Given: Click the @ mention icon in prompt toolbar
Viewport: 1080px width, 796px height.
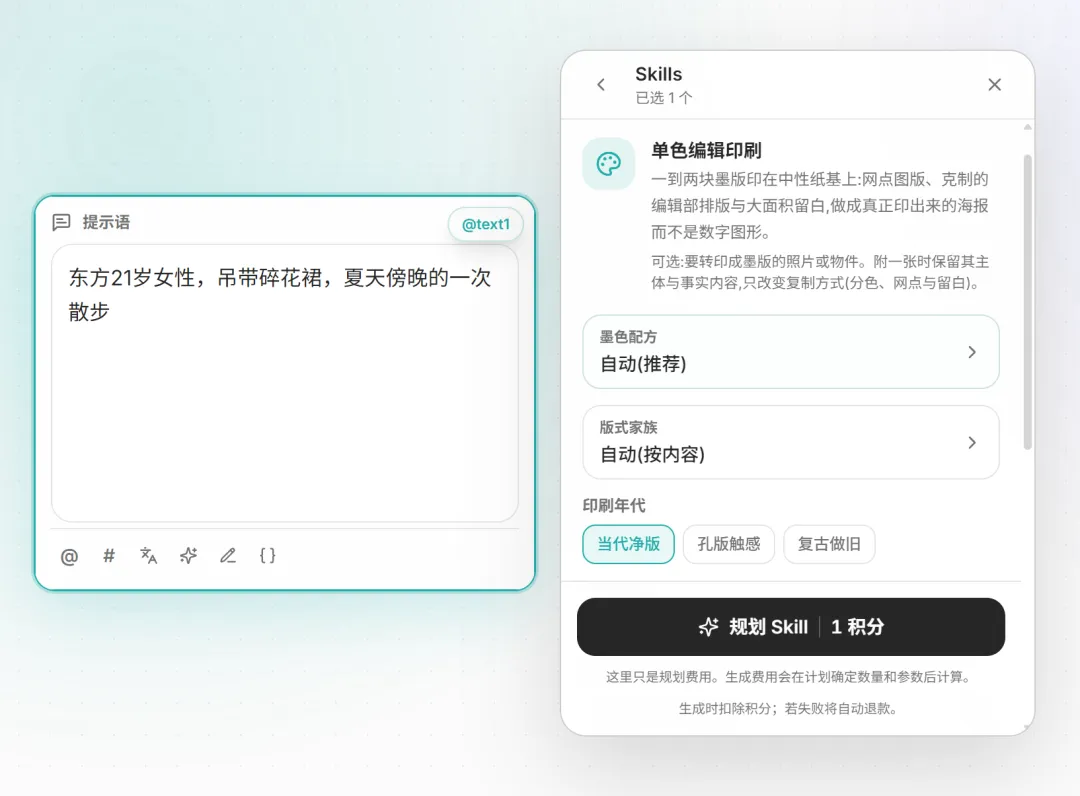Looking at the screenshot, I should click(x=70, y=556).
